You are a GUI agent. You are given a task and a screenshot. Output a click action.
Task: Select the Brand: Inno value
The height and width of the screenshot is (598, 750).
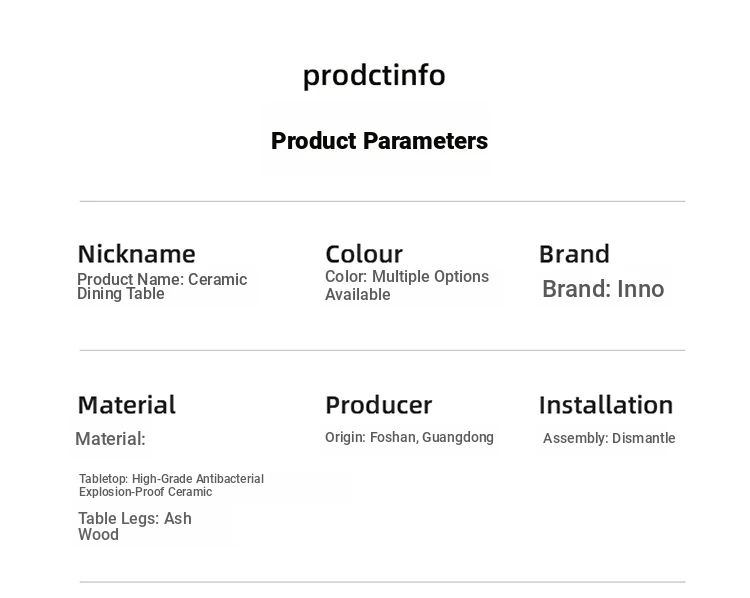pos(603,289)
